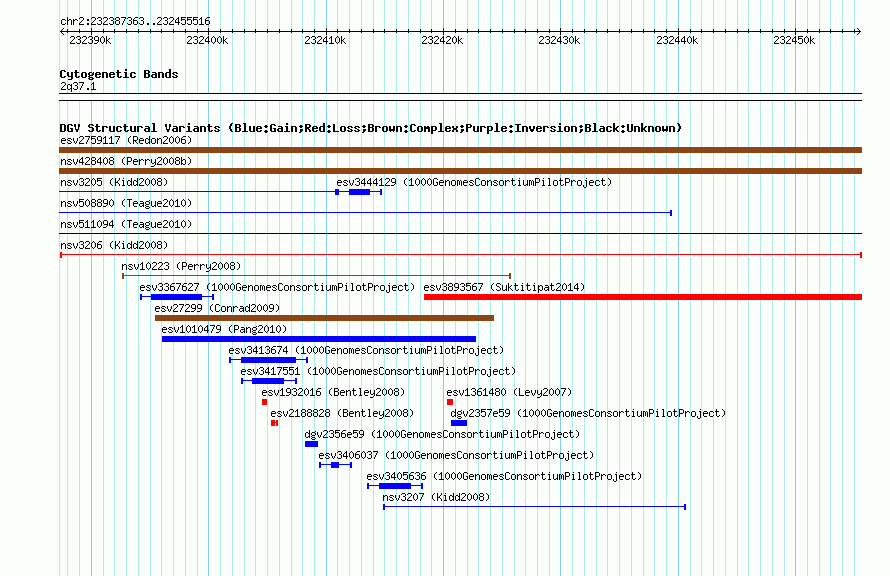Select the brown esv2759117 variant bar
Image resolution: width=890 pixels, height=576 pixels.
click(x=460, y=150)
